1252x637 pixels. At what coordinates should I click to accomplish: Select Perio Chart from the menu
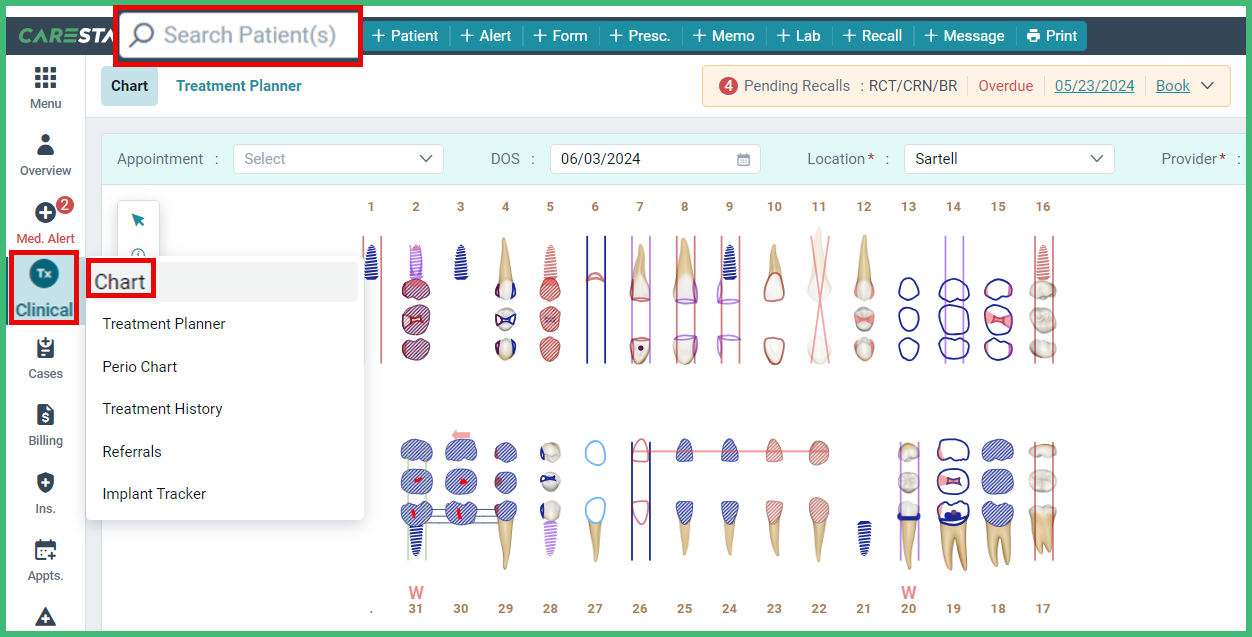pos(139,366)
